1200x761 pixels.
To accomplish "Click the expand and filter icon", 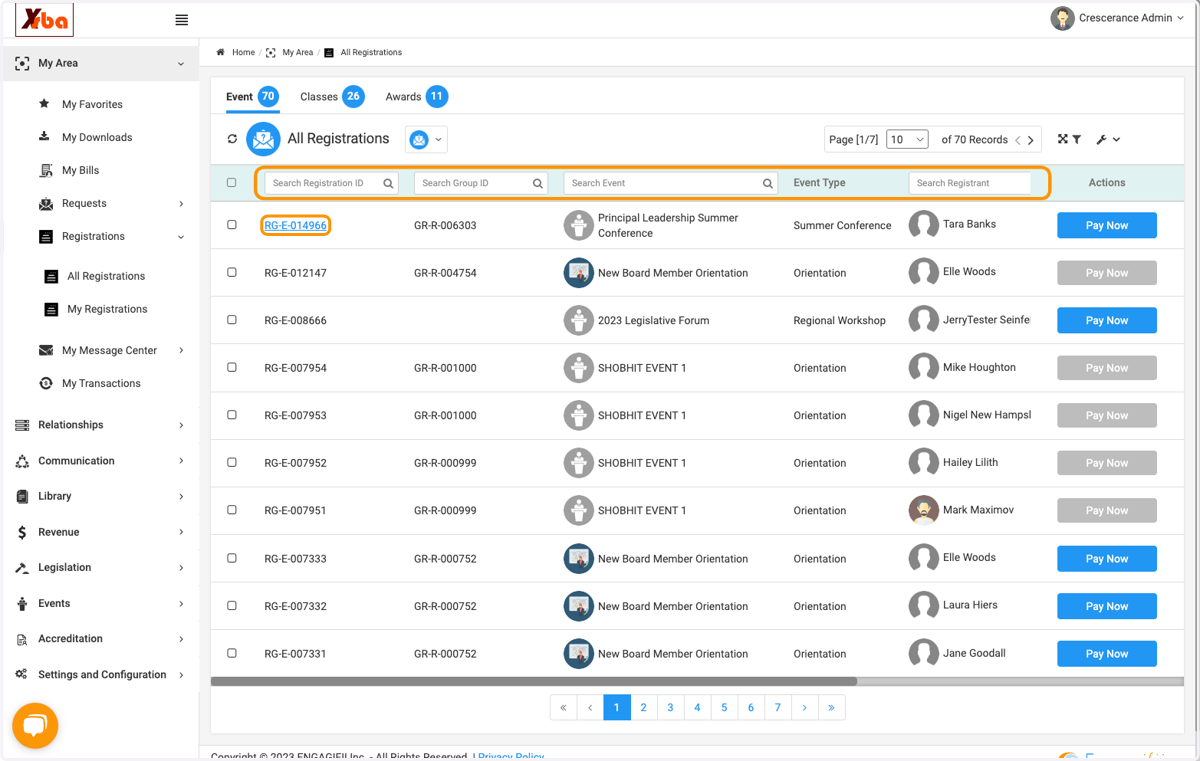I will (x=1069, y=139).
